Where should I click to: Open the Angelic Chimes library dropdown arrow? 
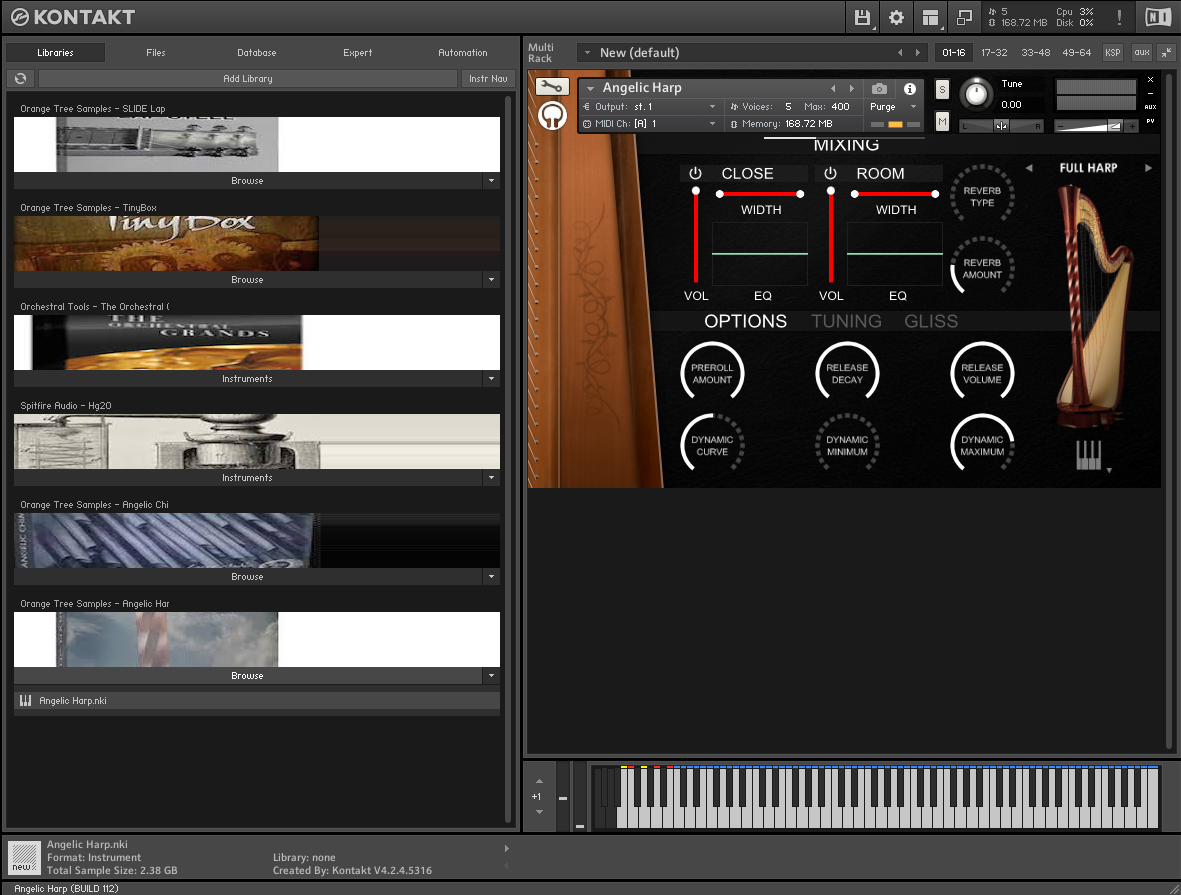point(491,577)
